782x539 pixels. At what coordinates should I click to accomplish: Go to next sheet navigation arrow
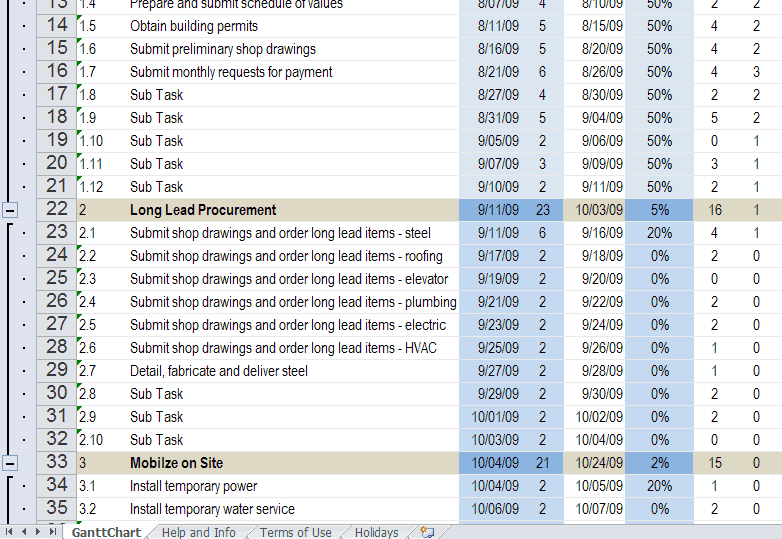[37, 532]
